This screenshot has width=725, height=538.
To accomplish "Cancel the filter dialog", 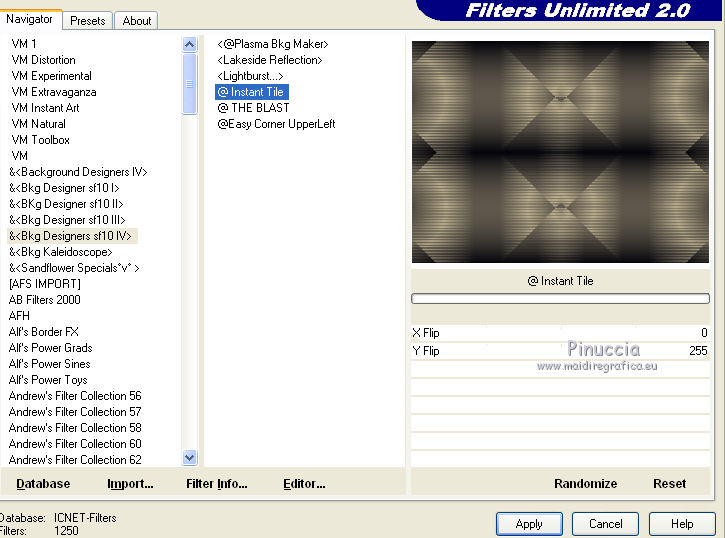I will (605, 524).
